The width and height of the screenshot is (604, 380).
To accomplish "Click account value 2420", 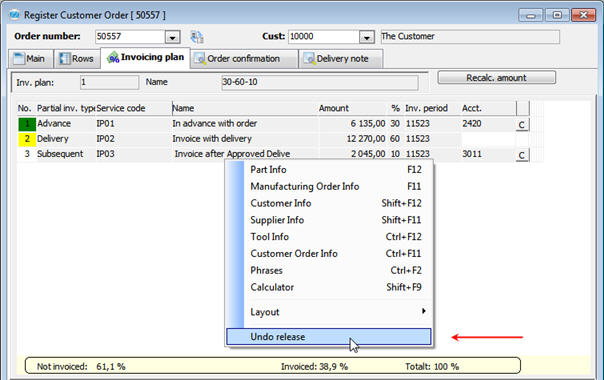I will click(x=471, y=124).
